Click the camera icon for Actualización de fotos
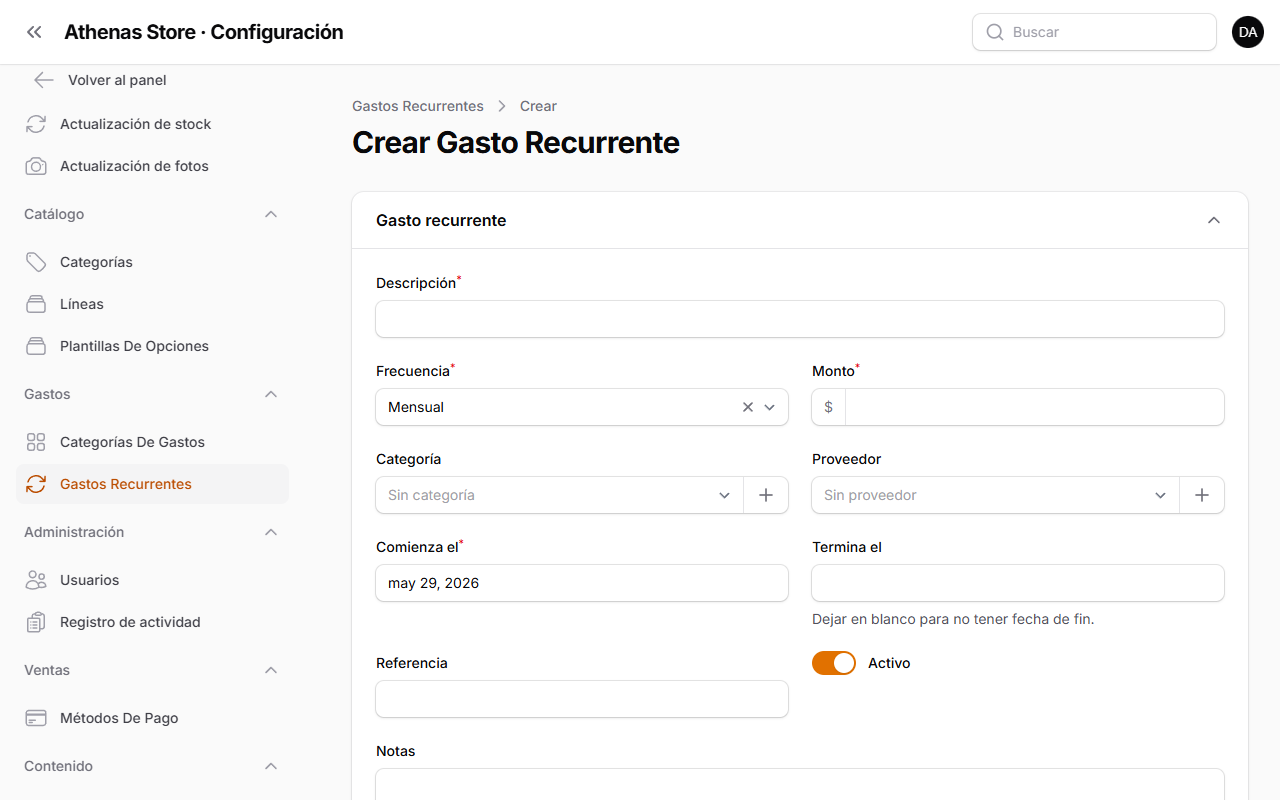This screenshot has height=800, width=1280. coord(36,166)
